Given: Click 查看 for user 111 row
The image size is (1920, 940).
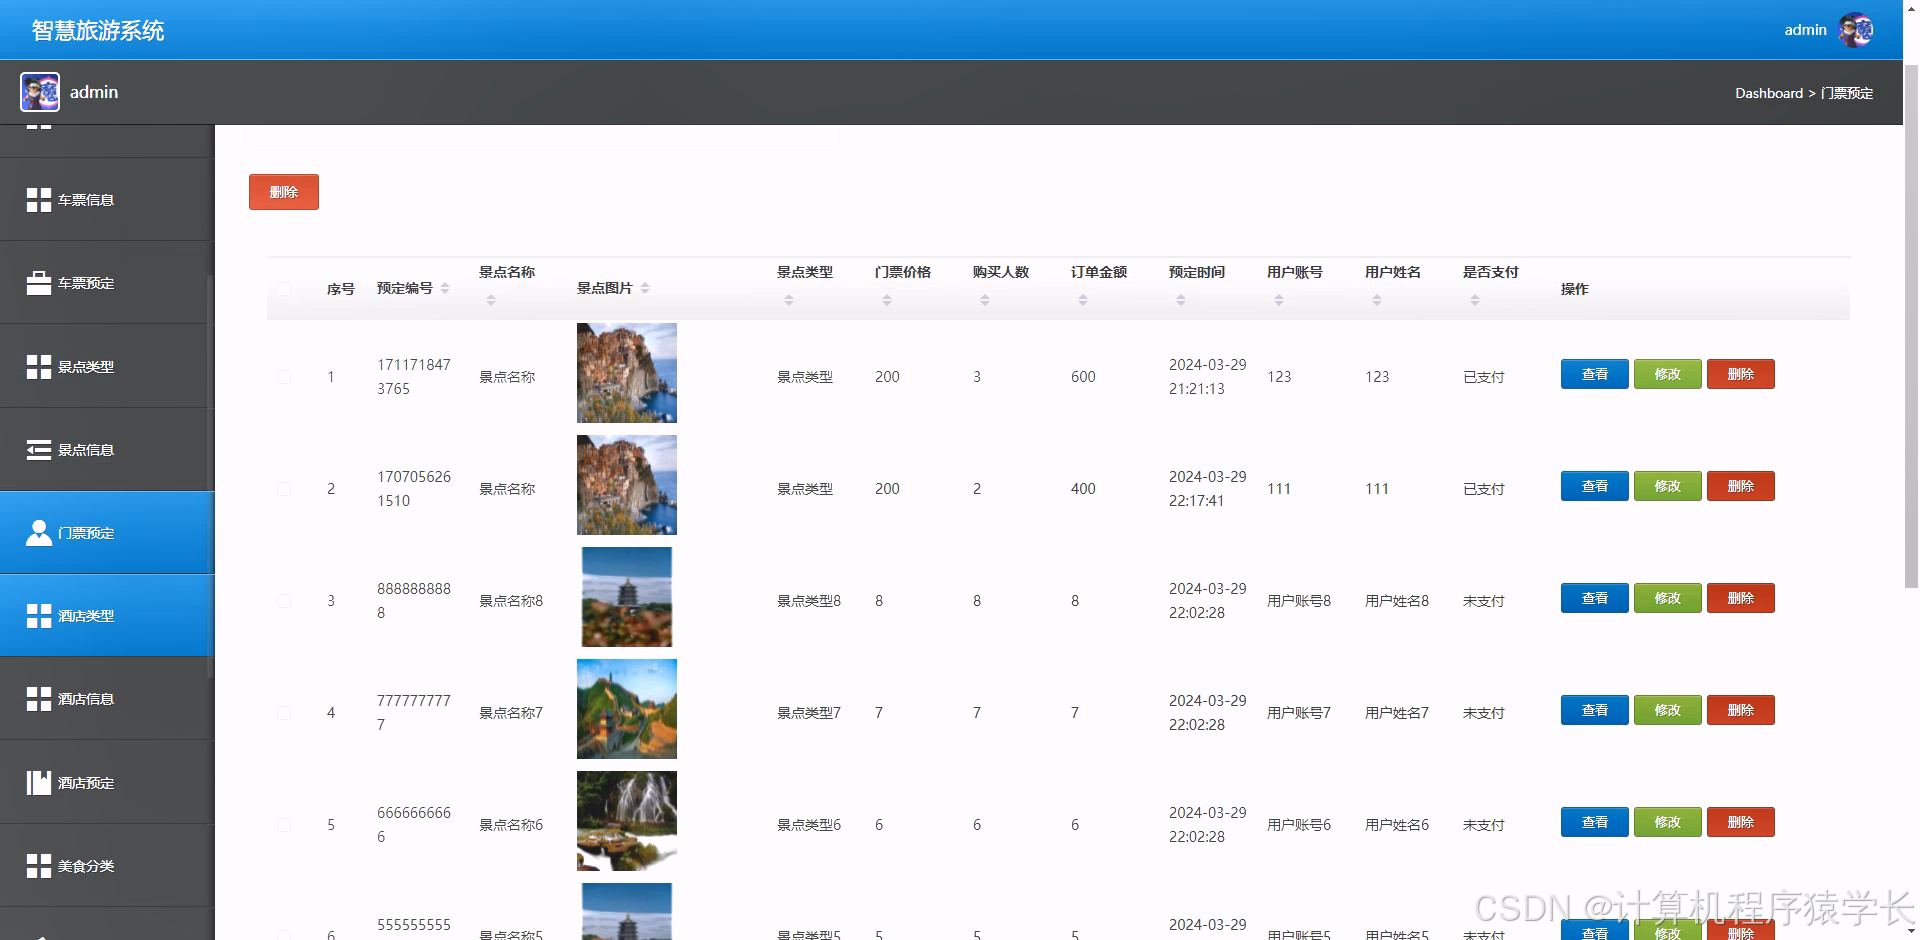Looking at the screenshot, I should [1595, 486].
